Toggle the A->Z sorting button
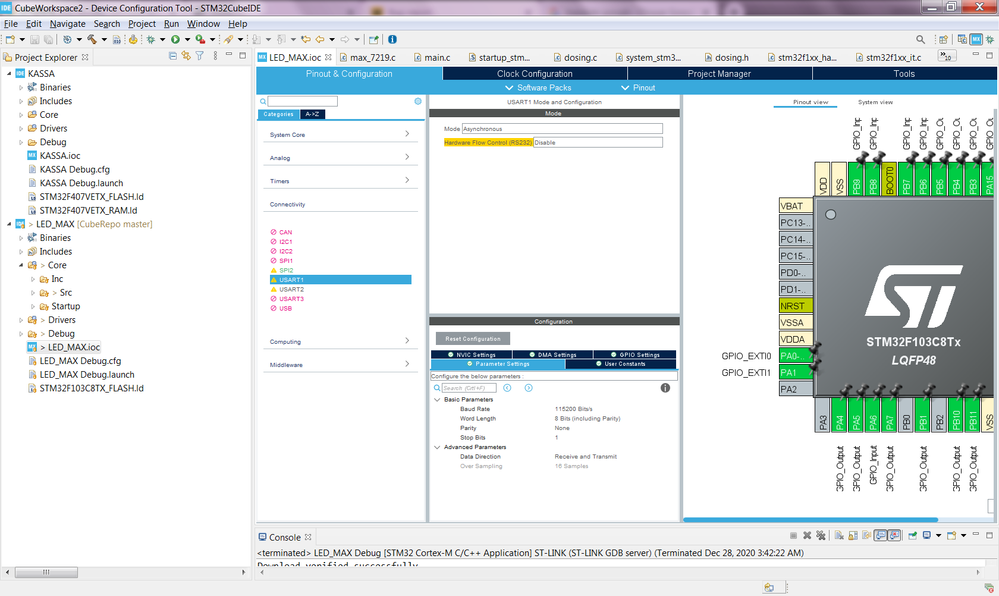 (x=312, y=114)
